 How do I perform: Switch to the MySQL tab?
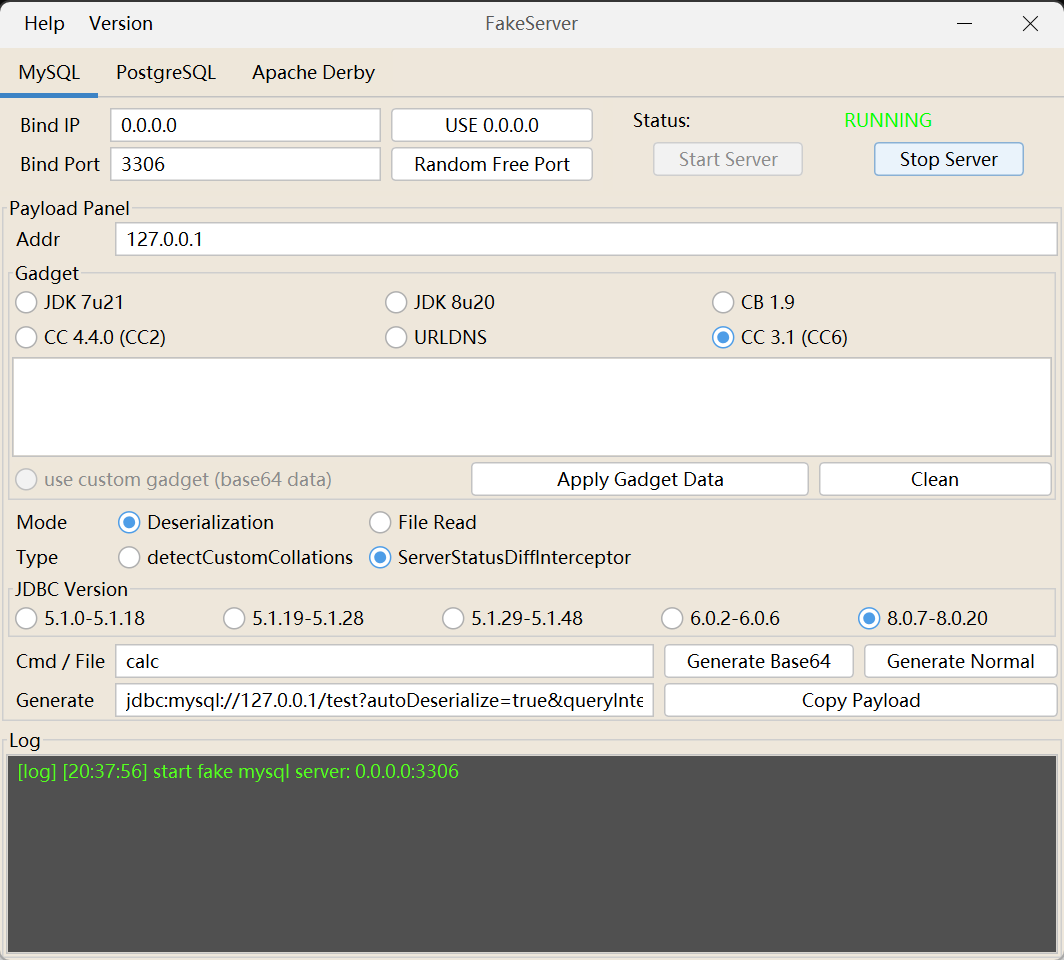[x=49, y=73]
